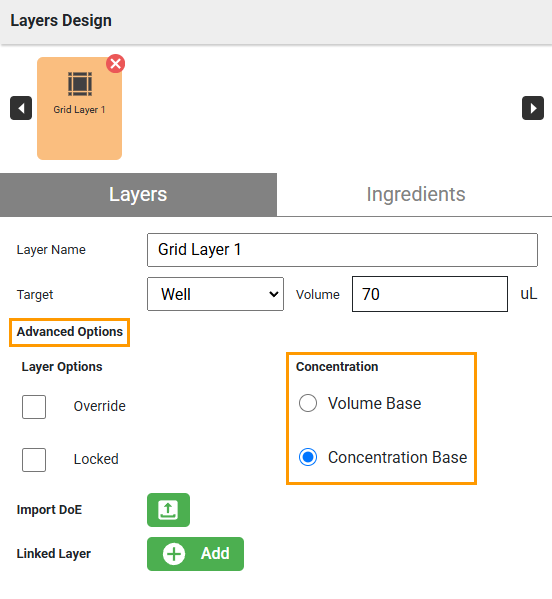This screenshot has width=552, height=599.
Task: Click the grid icon on layer card
Action: click(x=80, y=84)
